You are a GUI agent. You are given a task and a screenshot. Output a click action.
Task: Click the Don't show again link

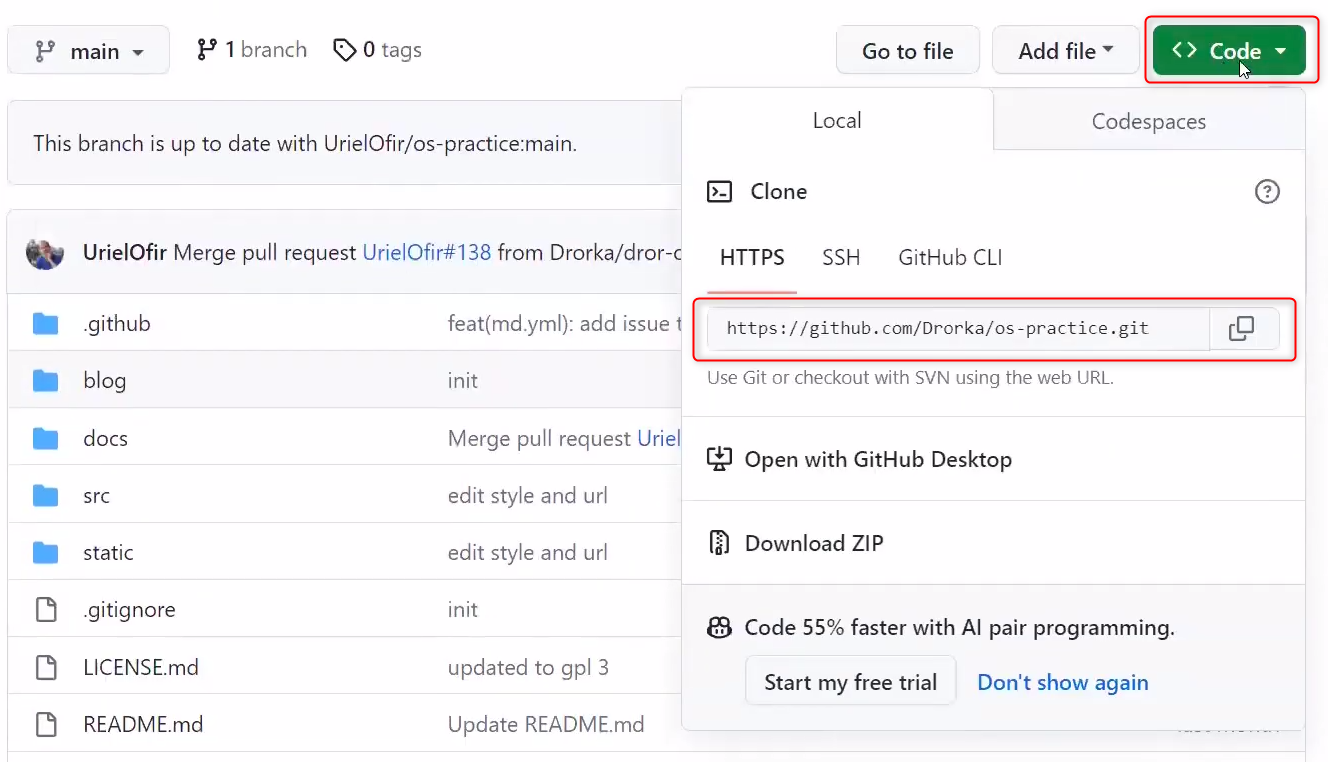1063,683
